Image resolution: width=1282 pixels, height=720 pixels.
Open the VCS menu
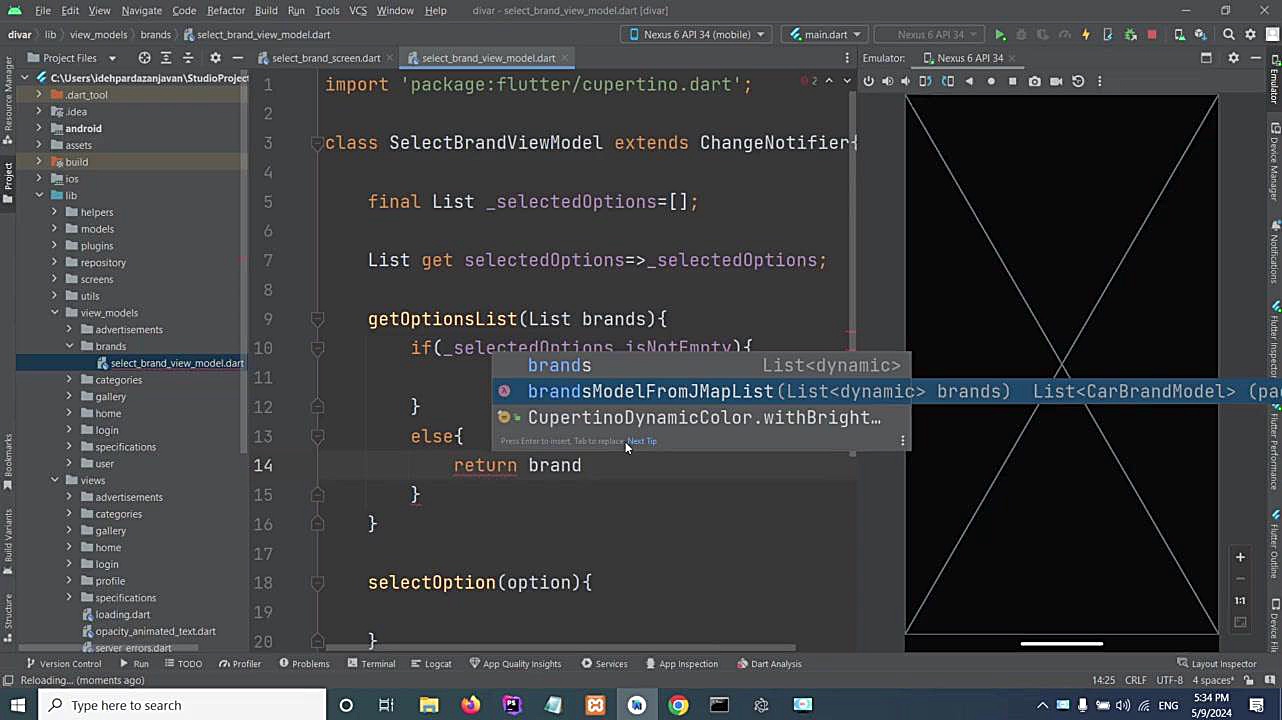click(x=358, y=10)
